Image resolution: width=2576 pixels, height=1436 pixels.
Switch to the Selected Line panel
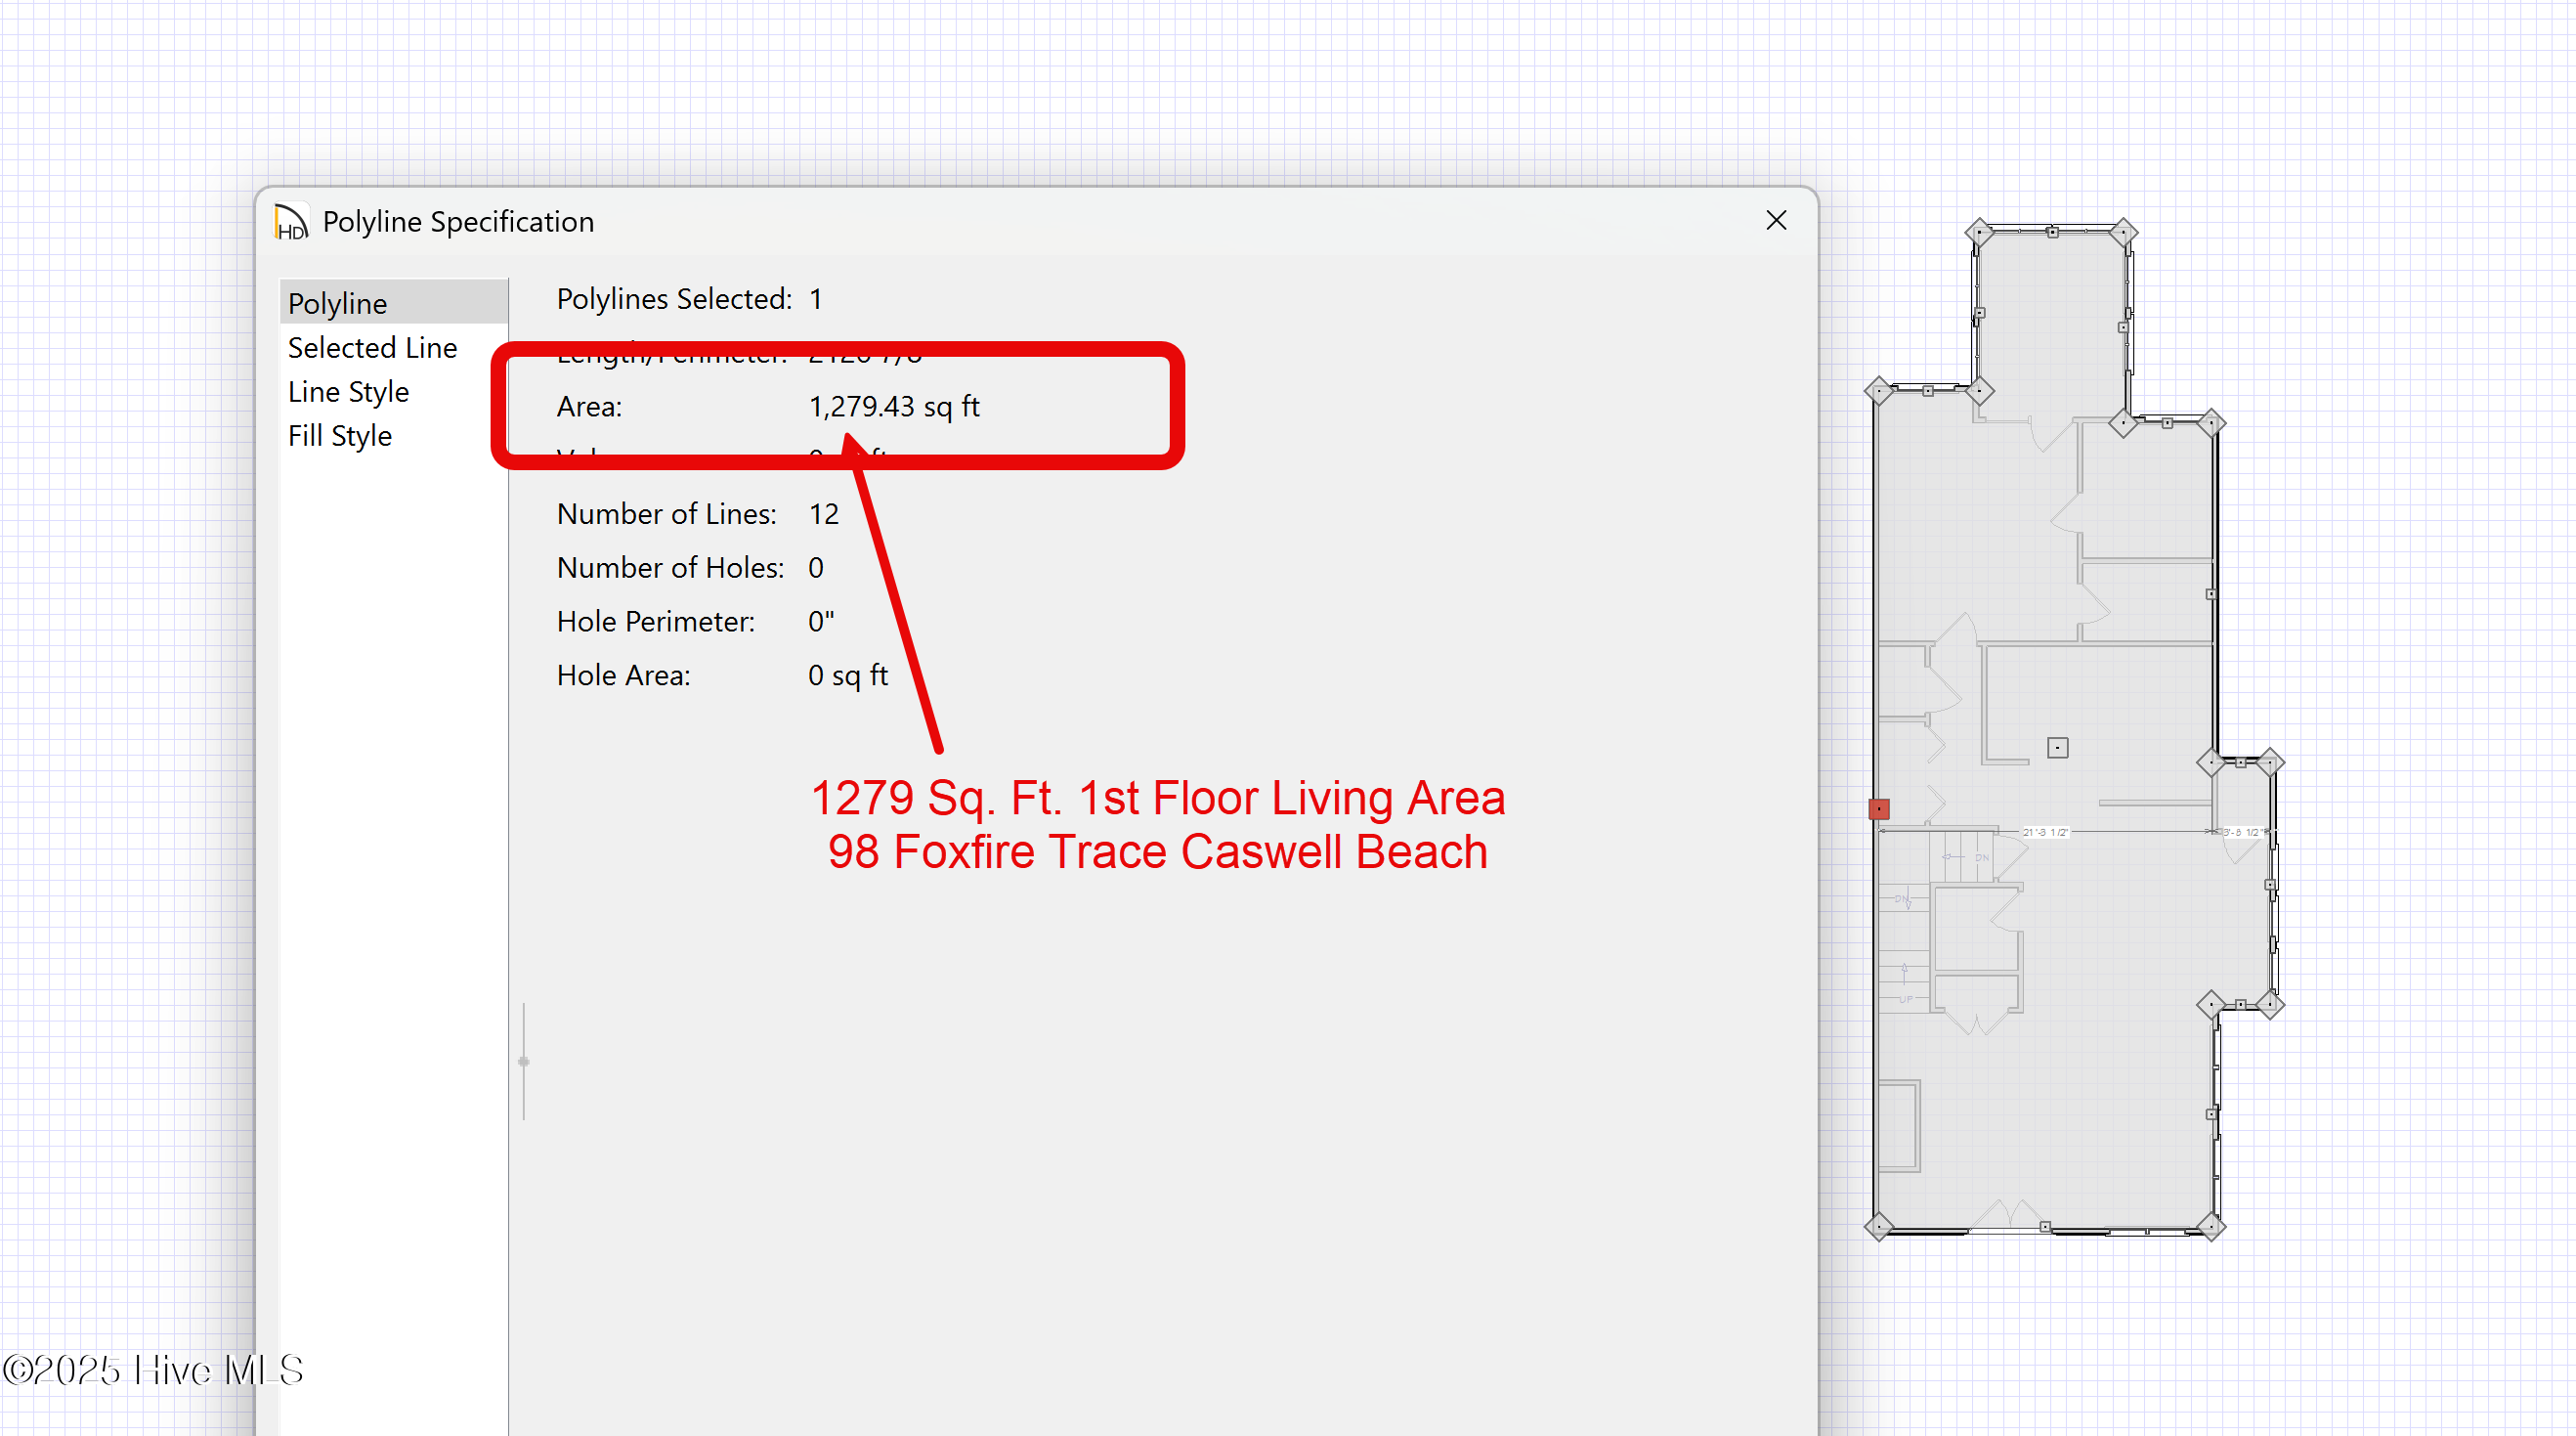point(372,347)
